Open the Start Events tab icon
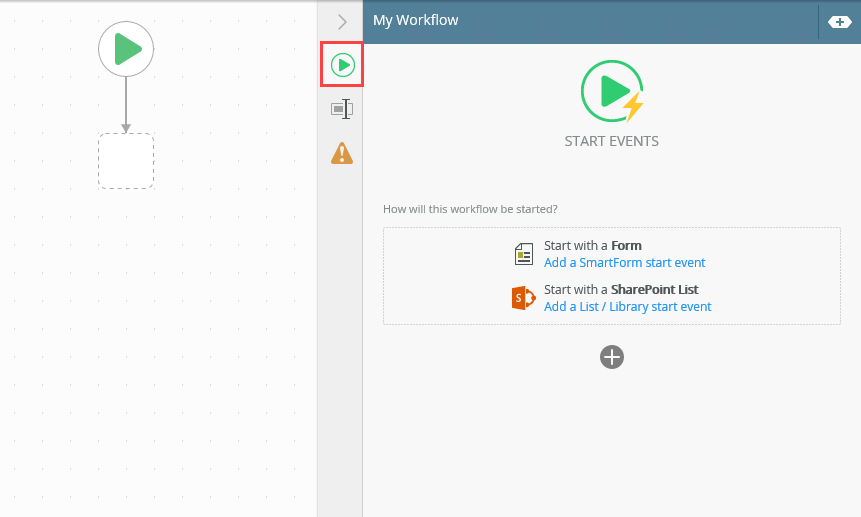 coord(342,65)
